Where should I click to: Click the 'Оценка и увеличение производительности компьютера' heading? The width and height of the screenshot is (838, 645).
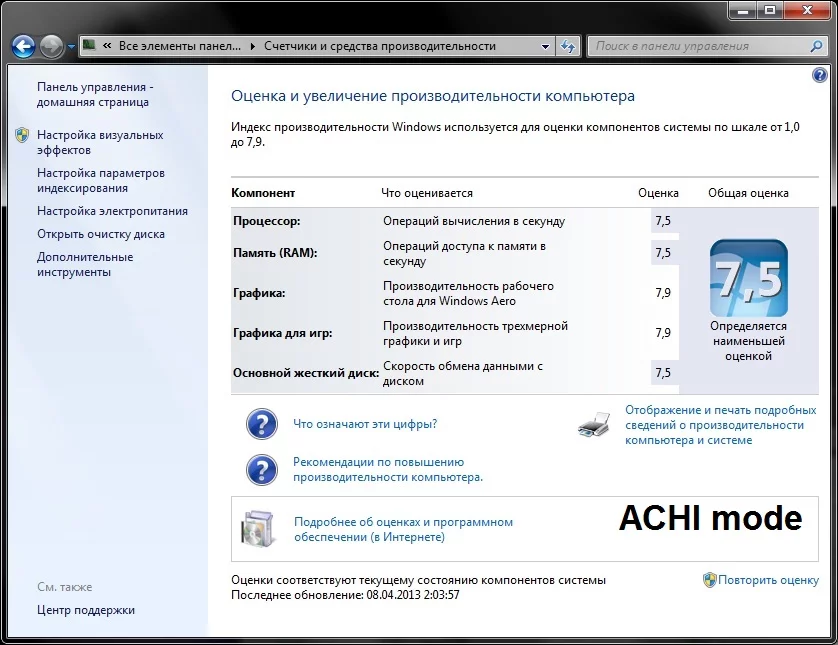(x=433, y=96)
